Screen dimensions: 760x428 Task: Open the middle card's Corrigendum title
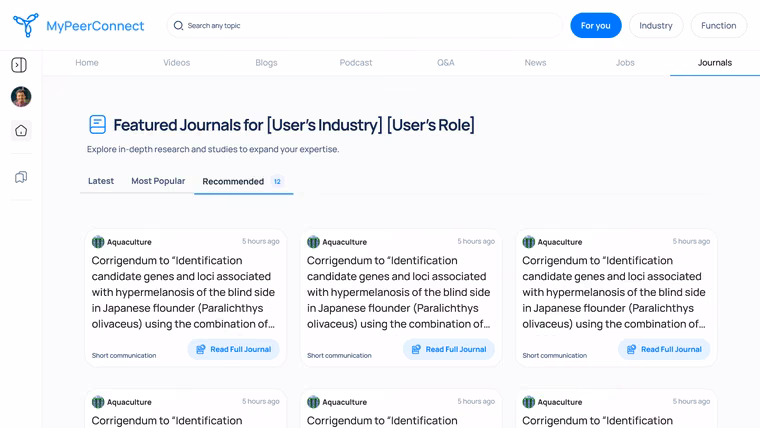point(399,292)
